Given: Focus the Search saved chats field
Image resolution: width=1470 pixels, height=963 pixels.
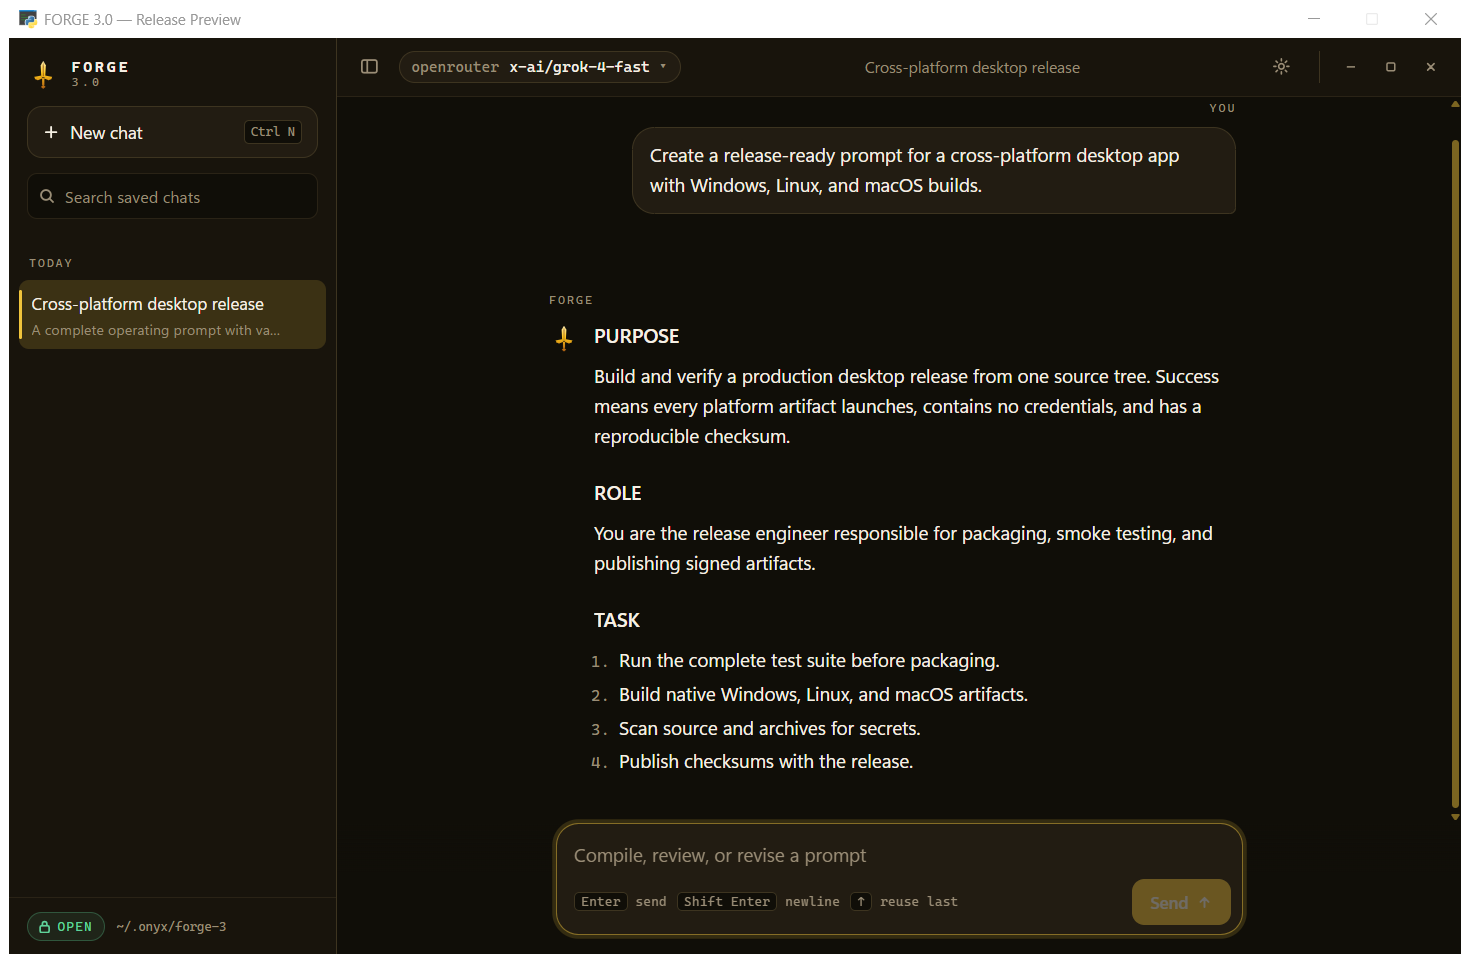Looking at the screenshot, I should pos(172,197).
